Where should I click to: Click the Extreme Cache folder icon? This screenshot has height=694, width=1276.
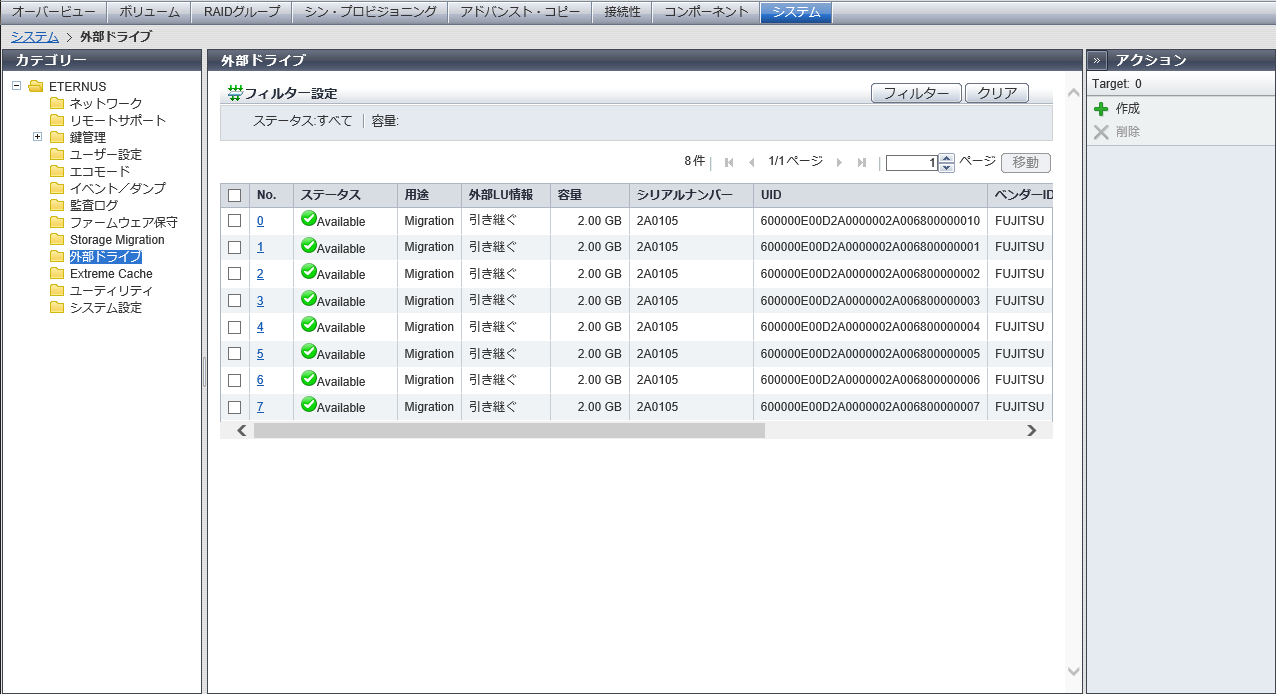[57, 274]
